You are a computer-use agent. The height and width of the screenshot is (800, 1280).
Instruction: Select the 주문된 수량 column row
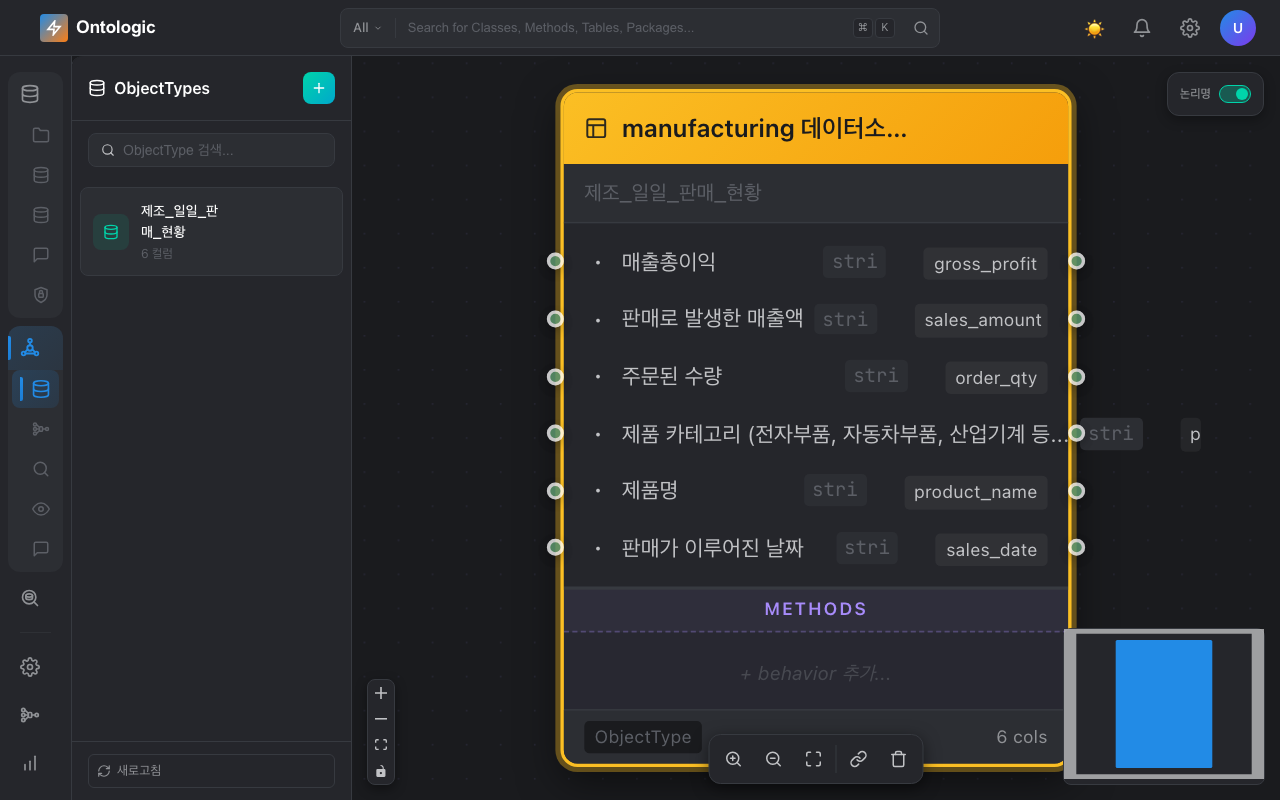point(816,376)
